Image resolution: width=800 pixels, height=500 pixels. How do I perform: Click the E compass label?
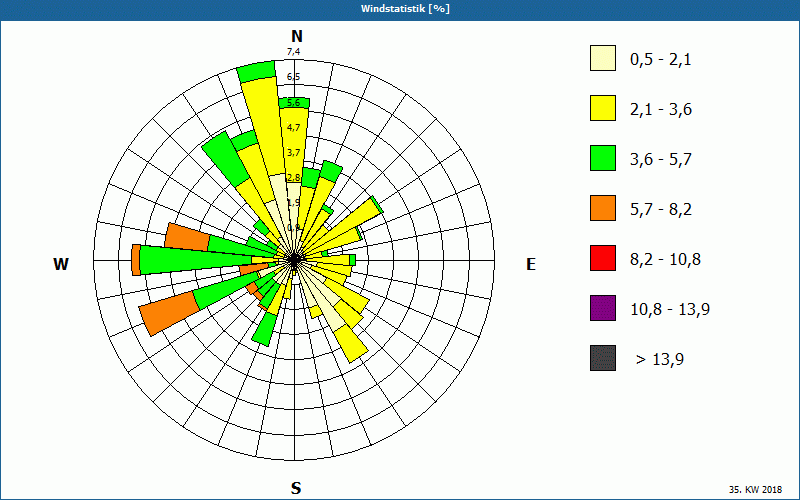pyautogui.click(x=531, y=264)
